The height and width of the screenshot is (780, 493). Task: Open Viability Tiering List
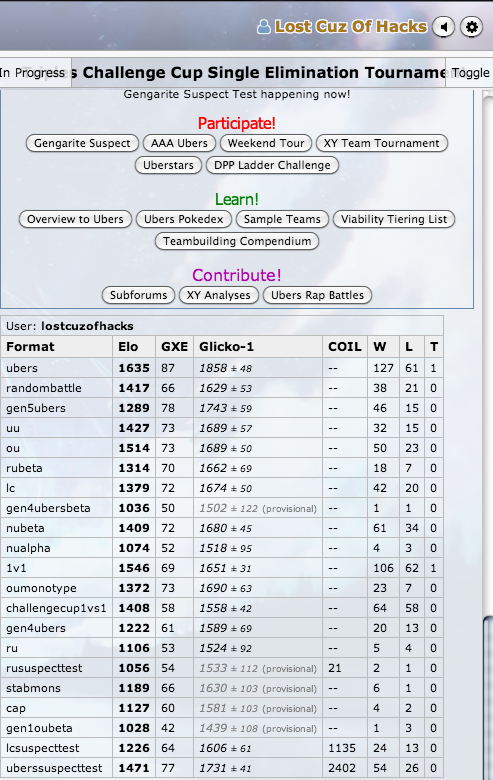394,219
